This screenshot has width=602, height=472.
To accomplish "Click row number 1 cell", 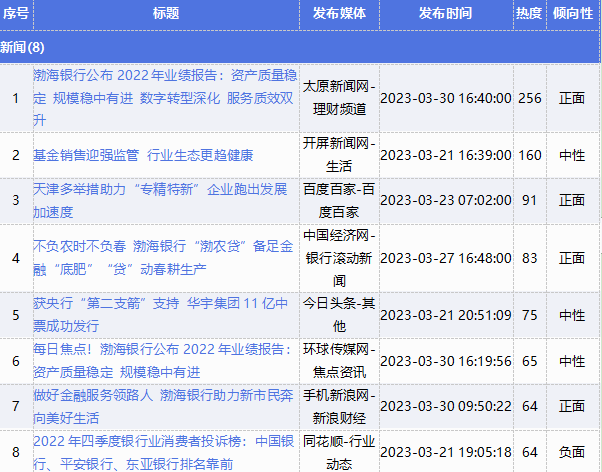I will point(16,98).
